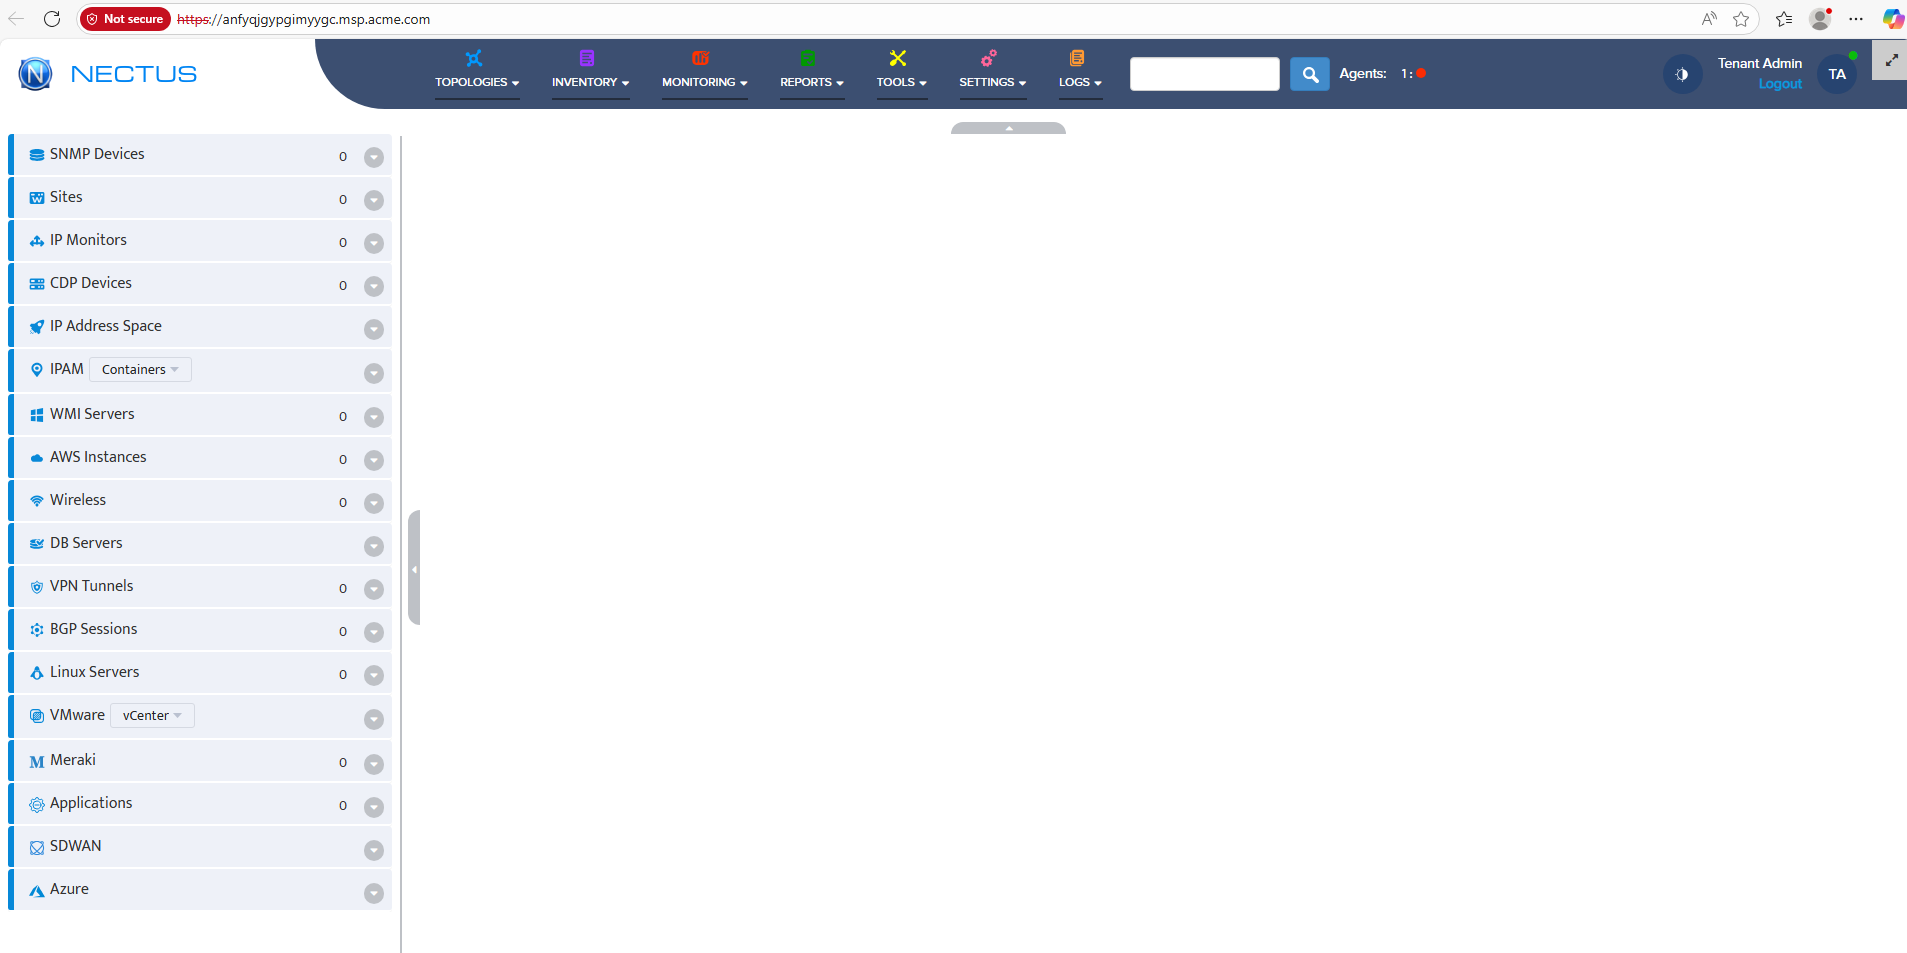
Task: Click the Wireless wifi icon
Action: pos(37,501)
